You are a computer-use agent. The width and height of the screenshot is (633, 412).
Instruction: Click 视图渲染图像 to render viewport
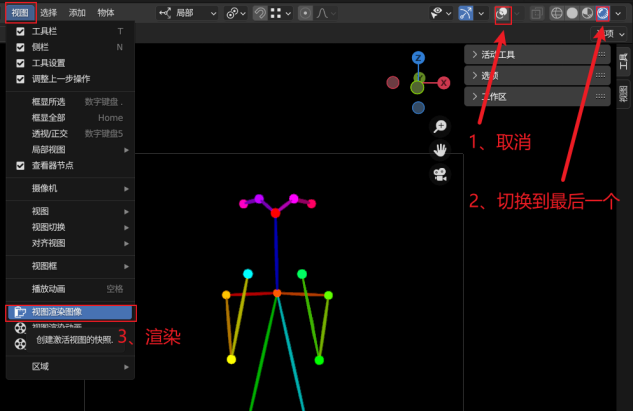70,312
